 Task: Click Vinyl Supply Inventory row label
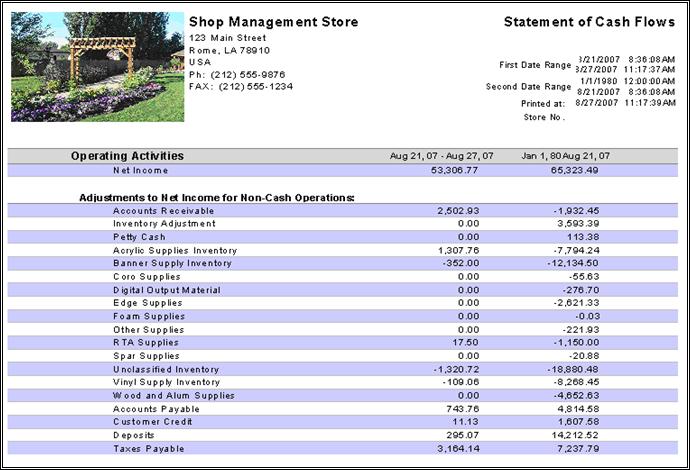pos(166,382)
